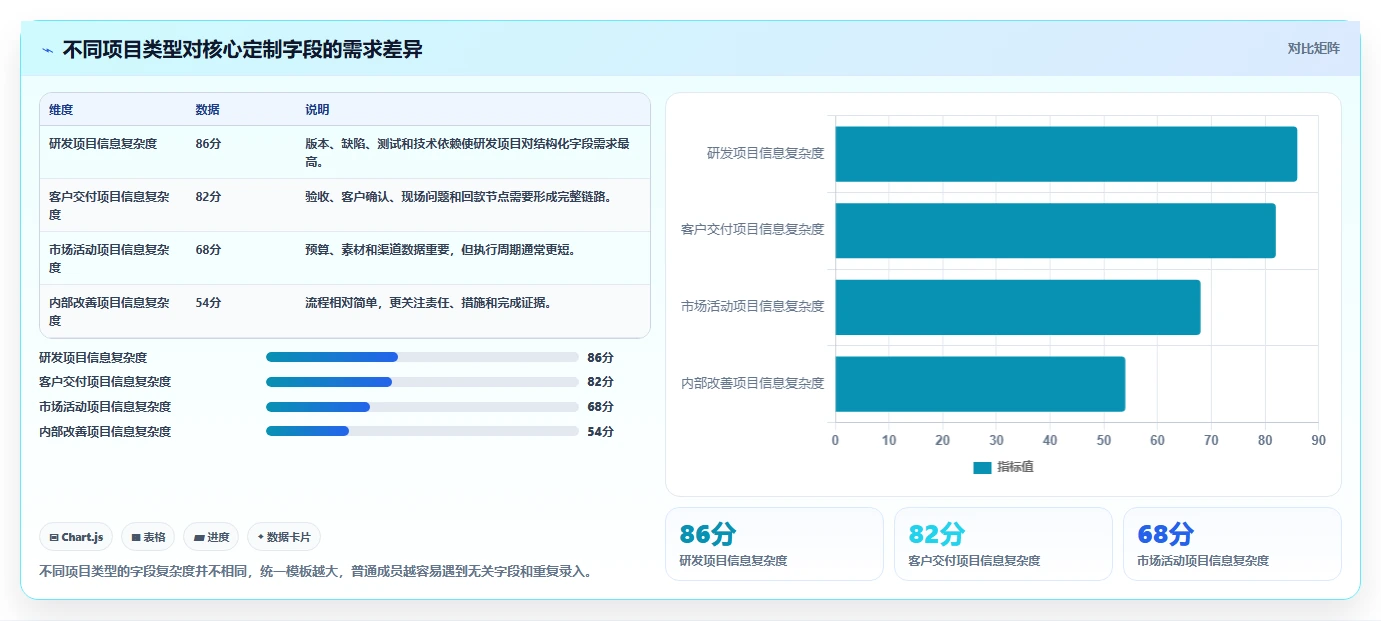
Task: Click the 86分 value beside progress bar
Action: pyautogui.click(x=601, y=357)
